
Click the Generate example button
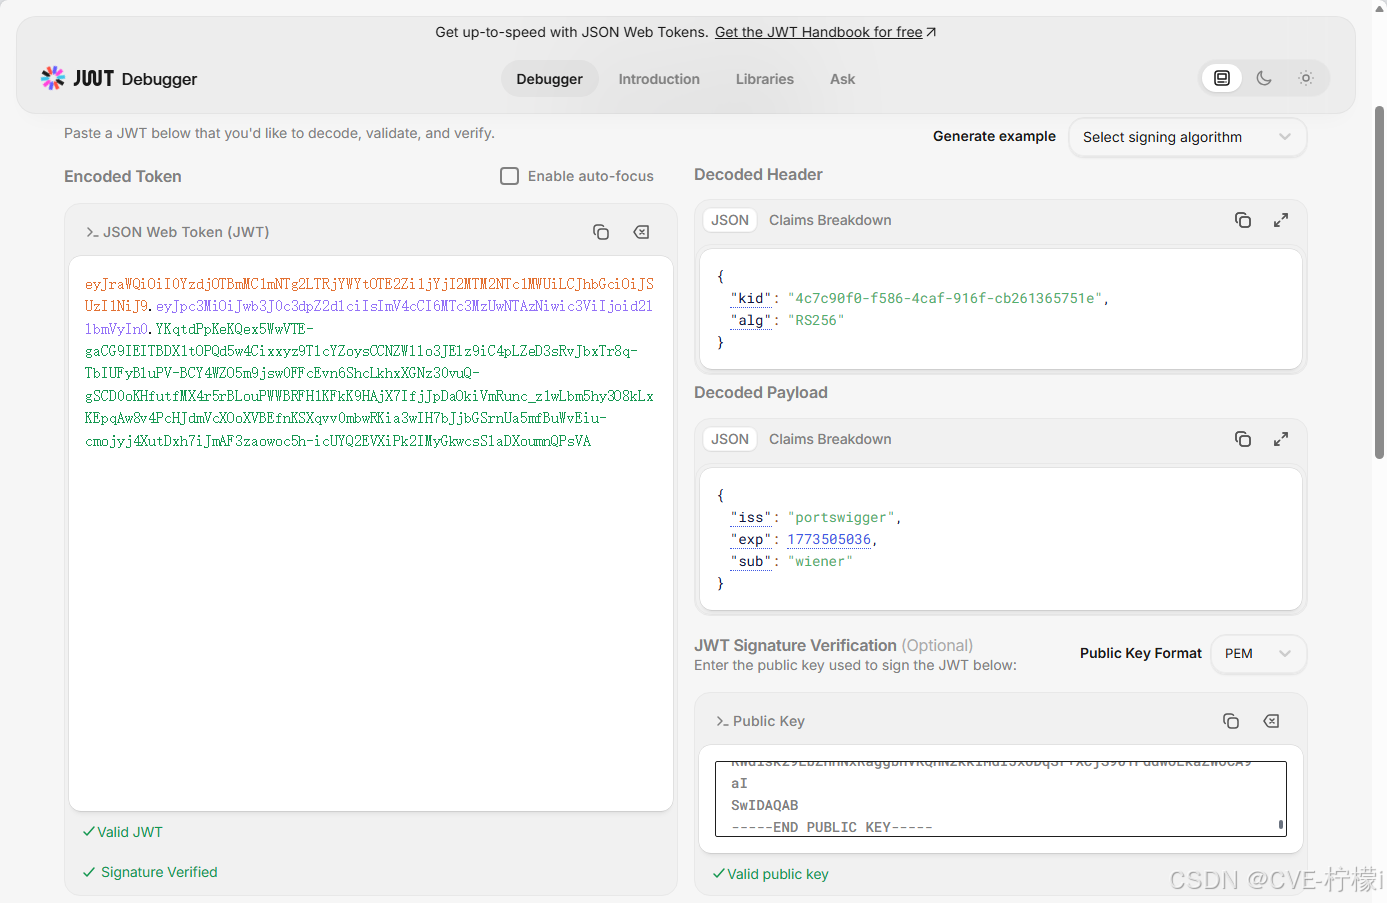tap(994, 136)
